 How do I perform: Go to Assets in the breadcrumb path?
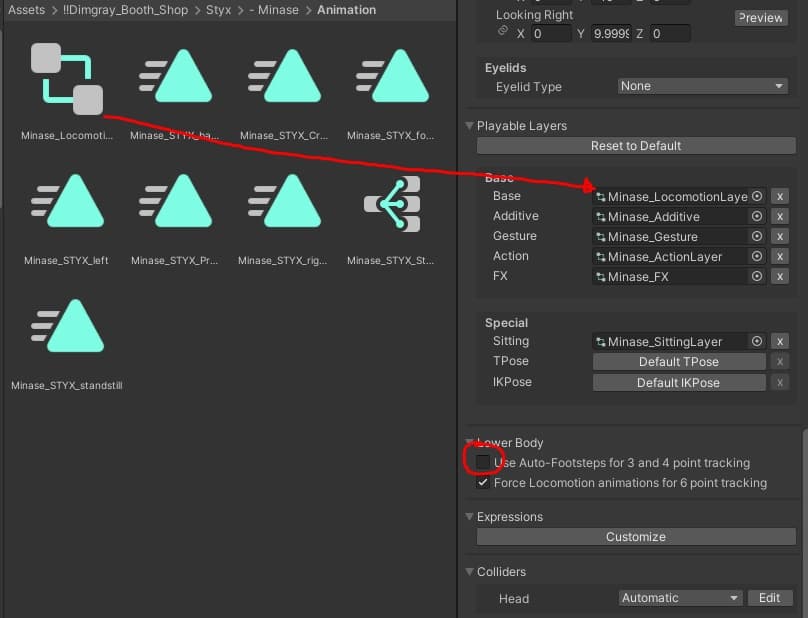(x=26, y=10)
